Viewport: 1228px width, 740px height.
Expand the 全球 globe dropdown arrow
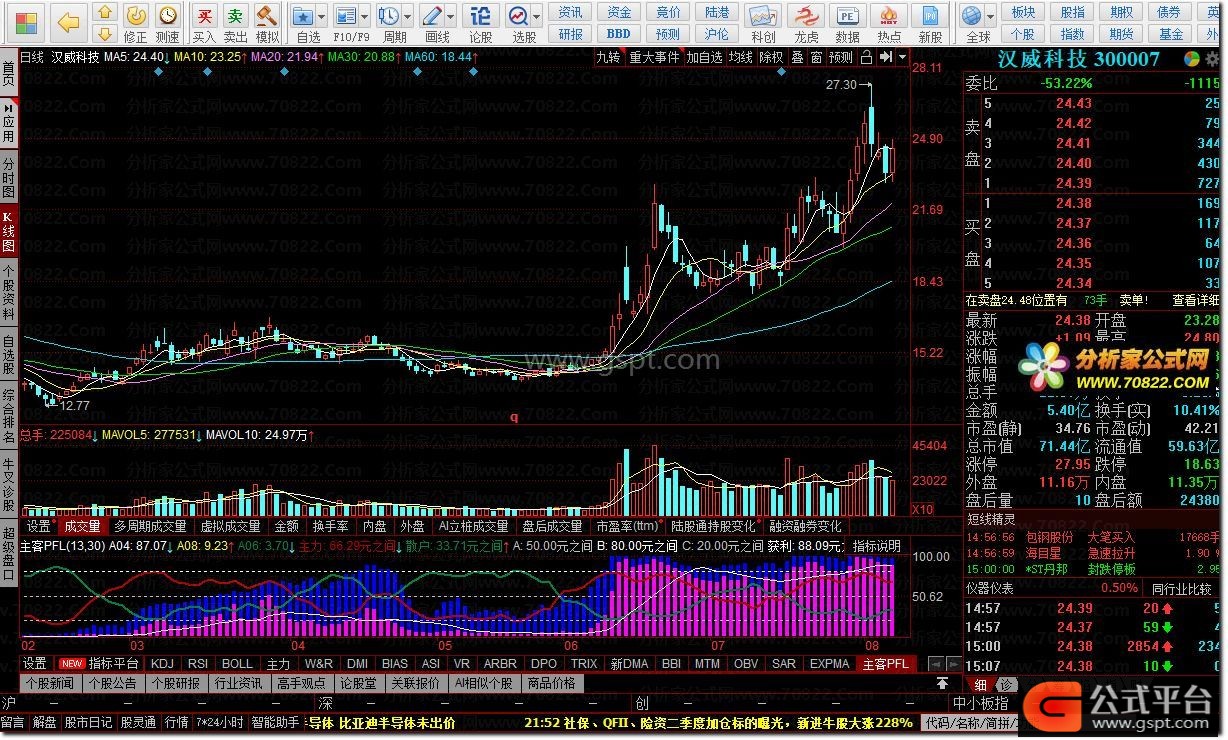click(x=990, y=17)
